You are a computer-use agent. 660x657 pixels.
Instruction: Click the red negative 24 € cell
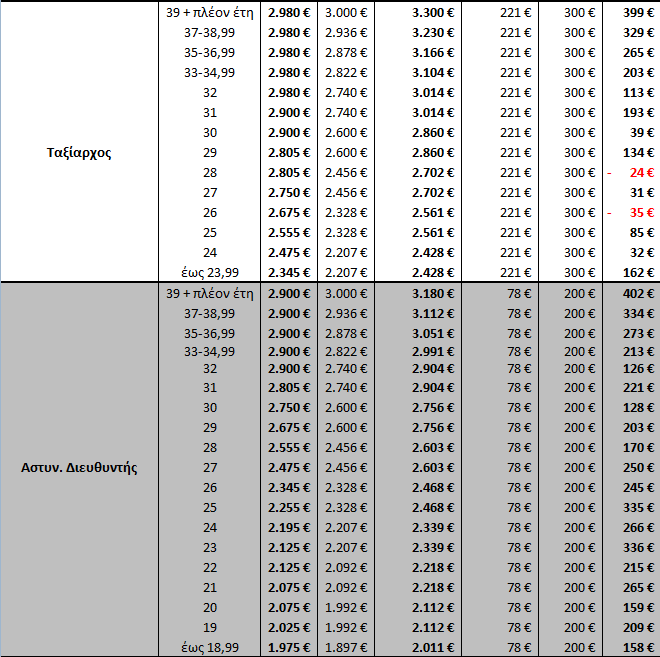click(x=633, y=172)
